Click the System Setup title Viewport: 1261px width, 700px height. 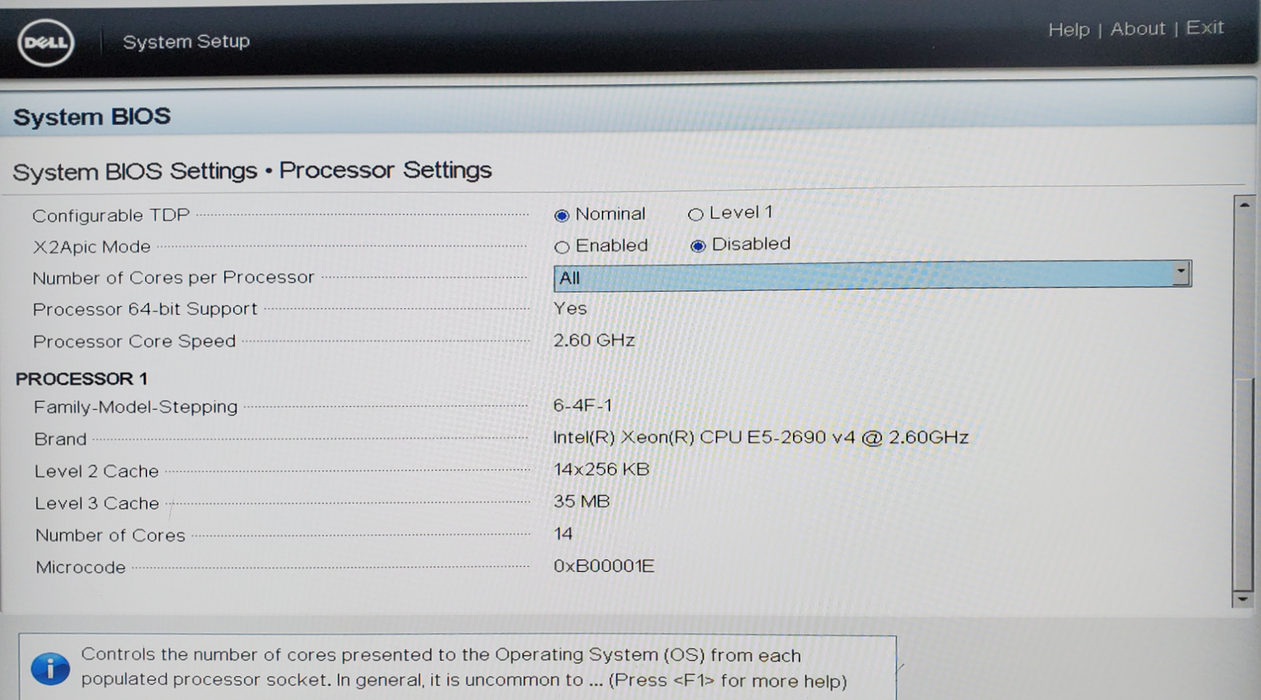(186, 42)
